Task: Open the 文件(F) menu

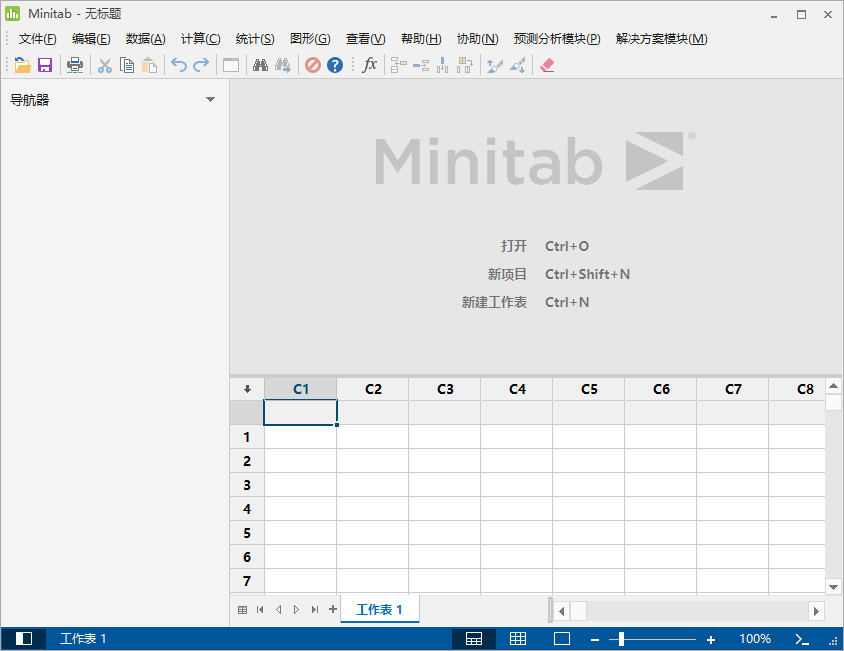Action: (x=38, y=39)
